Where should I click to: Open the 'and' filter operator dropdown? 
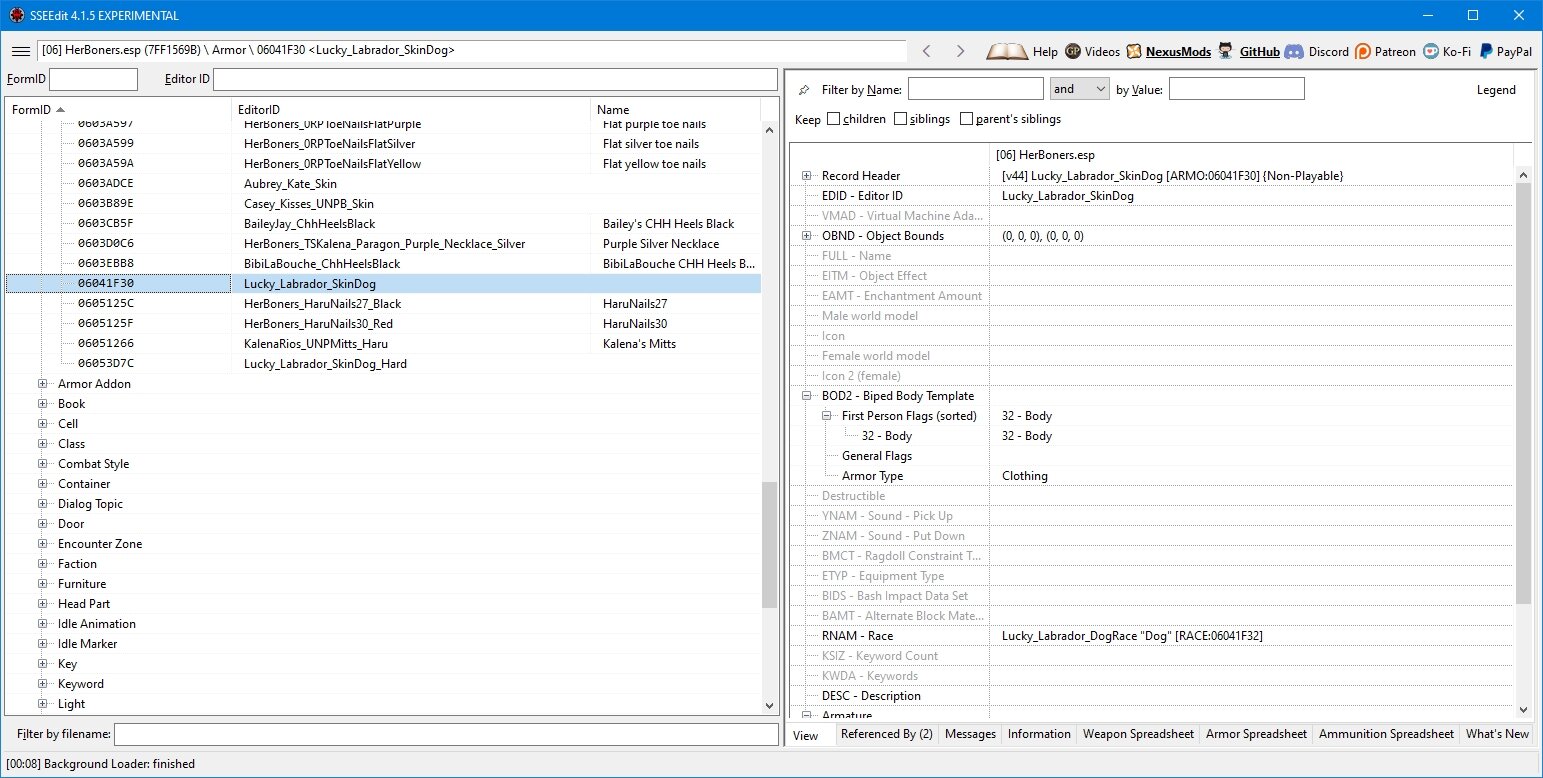[x=1079, y=89]
